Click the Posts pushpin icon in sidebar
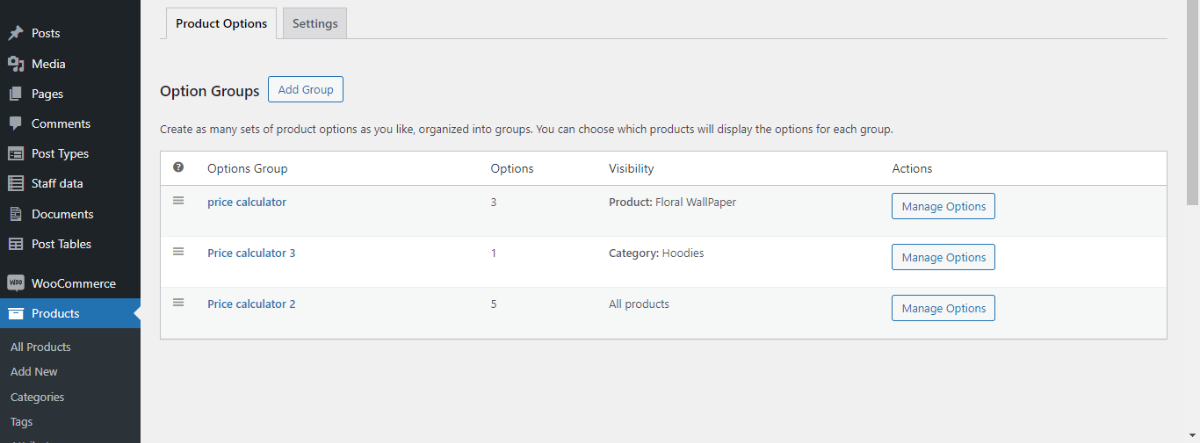Image resolution: width=1200 pixels, height=443 pixels. pyautogui.click(x=15, y=33)
